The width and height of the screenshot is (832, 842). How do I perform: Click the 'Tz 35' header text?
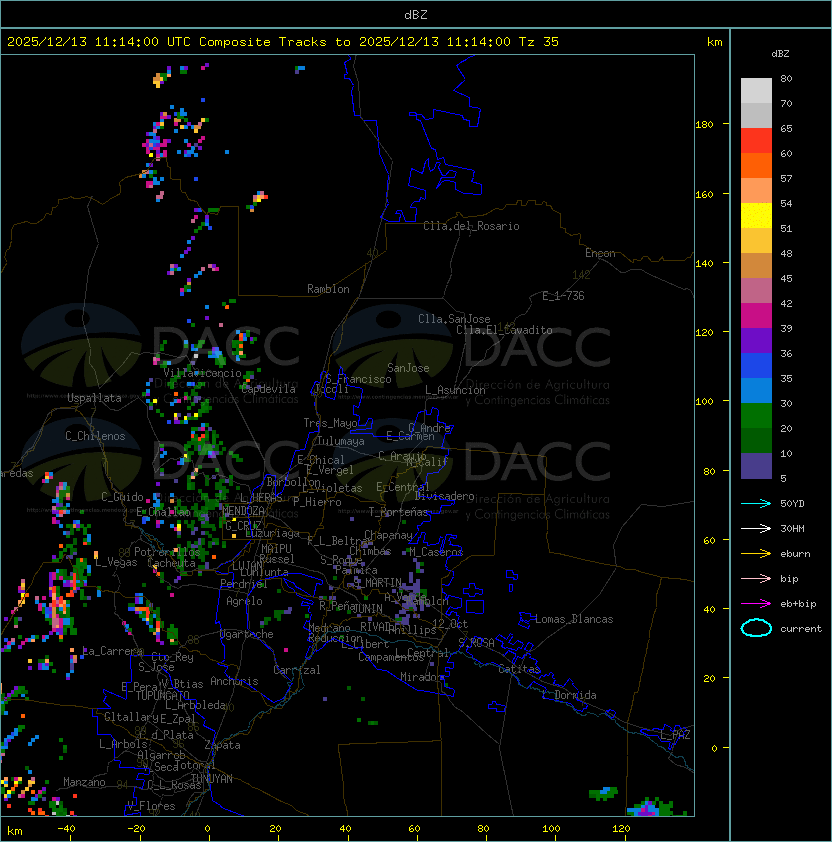(x=539, y=41)
